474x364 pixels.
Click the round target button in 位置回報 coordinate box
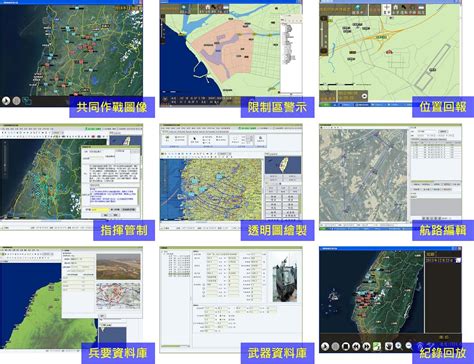coord(364,96)
